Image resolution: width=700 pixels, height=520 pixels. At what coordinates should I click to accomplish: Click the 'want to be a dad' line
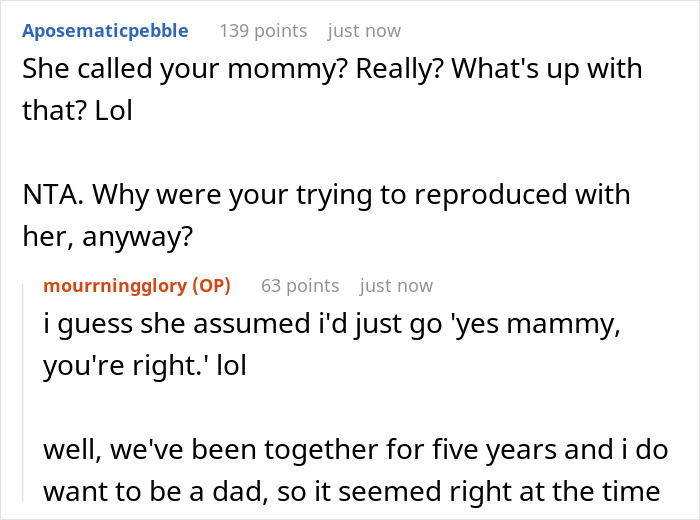(350, 490)
